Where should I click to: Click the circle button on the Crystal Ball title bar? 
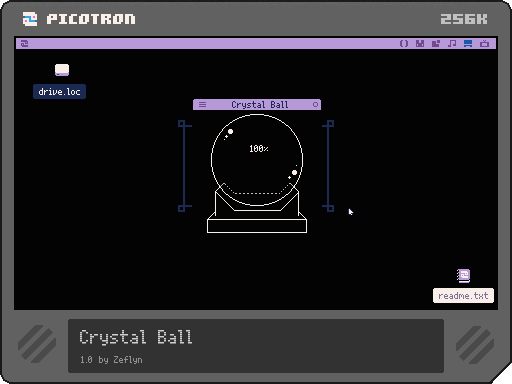point(315,105)
